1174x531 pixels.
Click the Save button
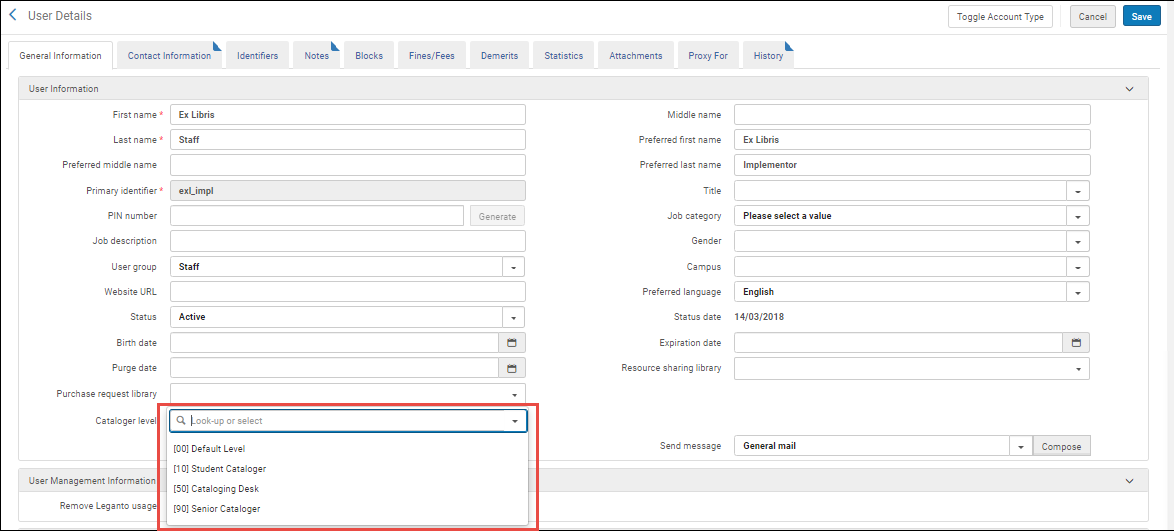[1142, 16]
